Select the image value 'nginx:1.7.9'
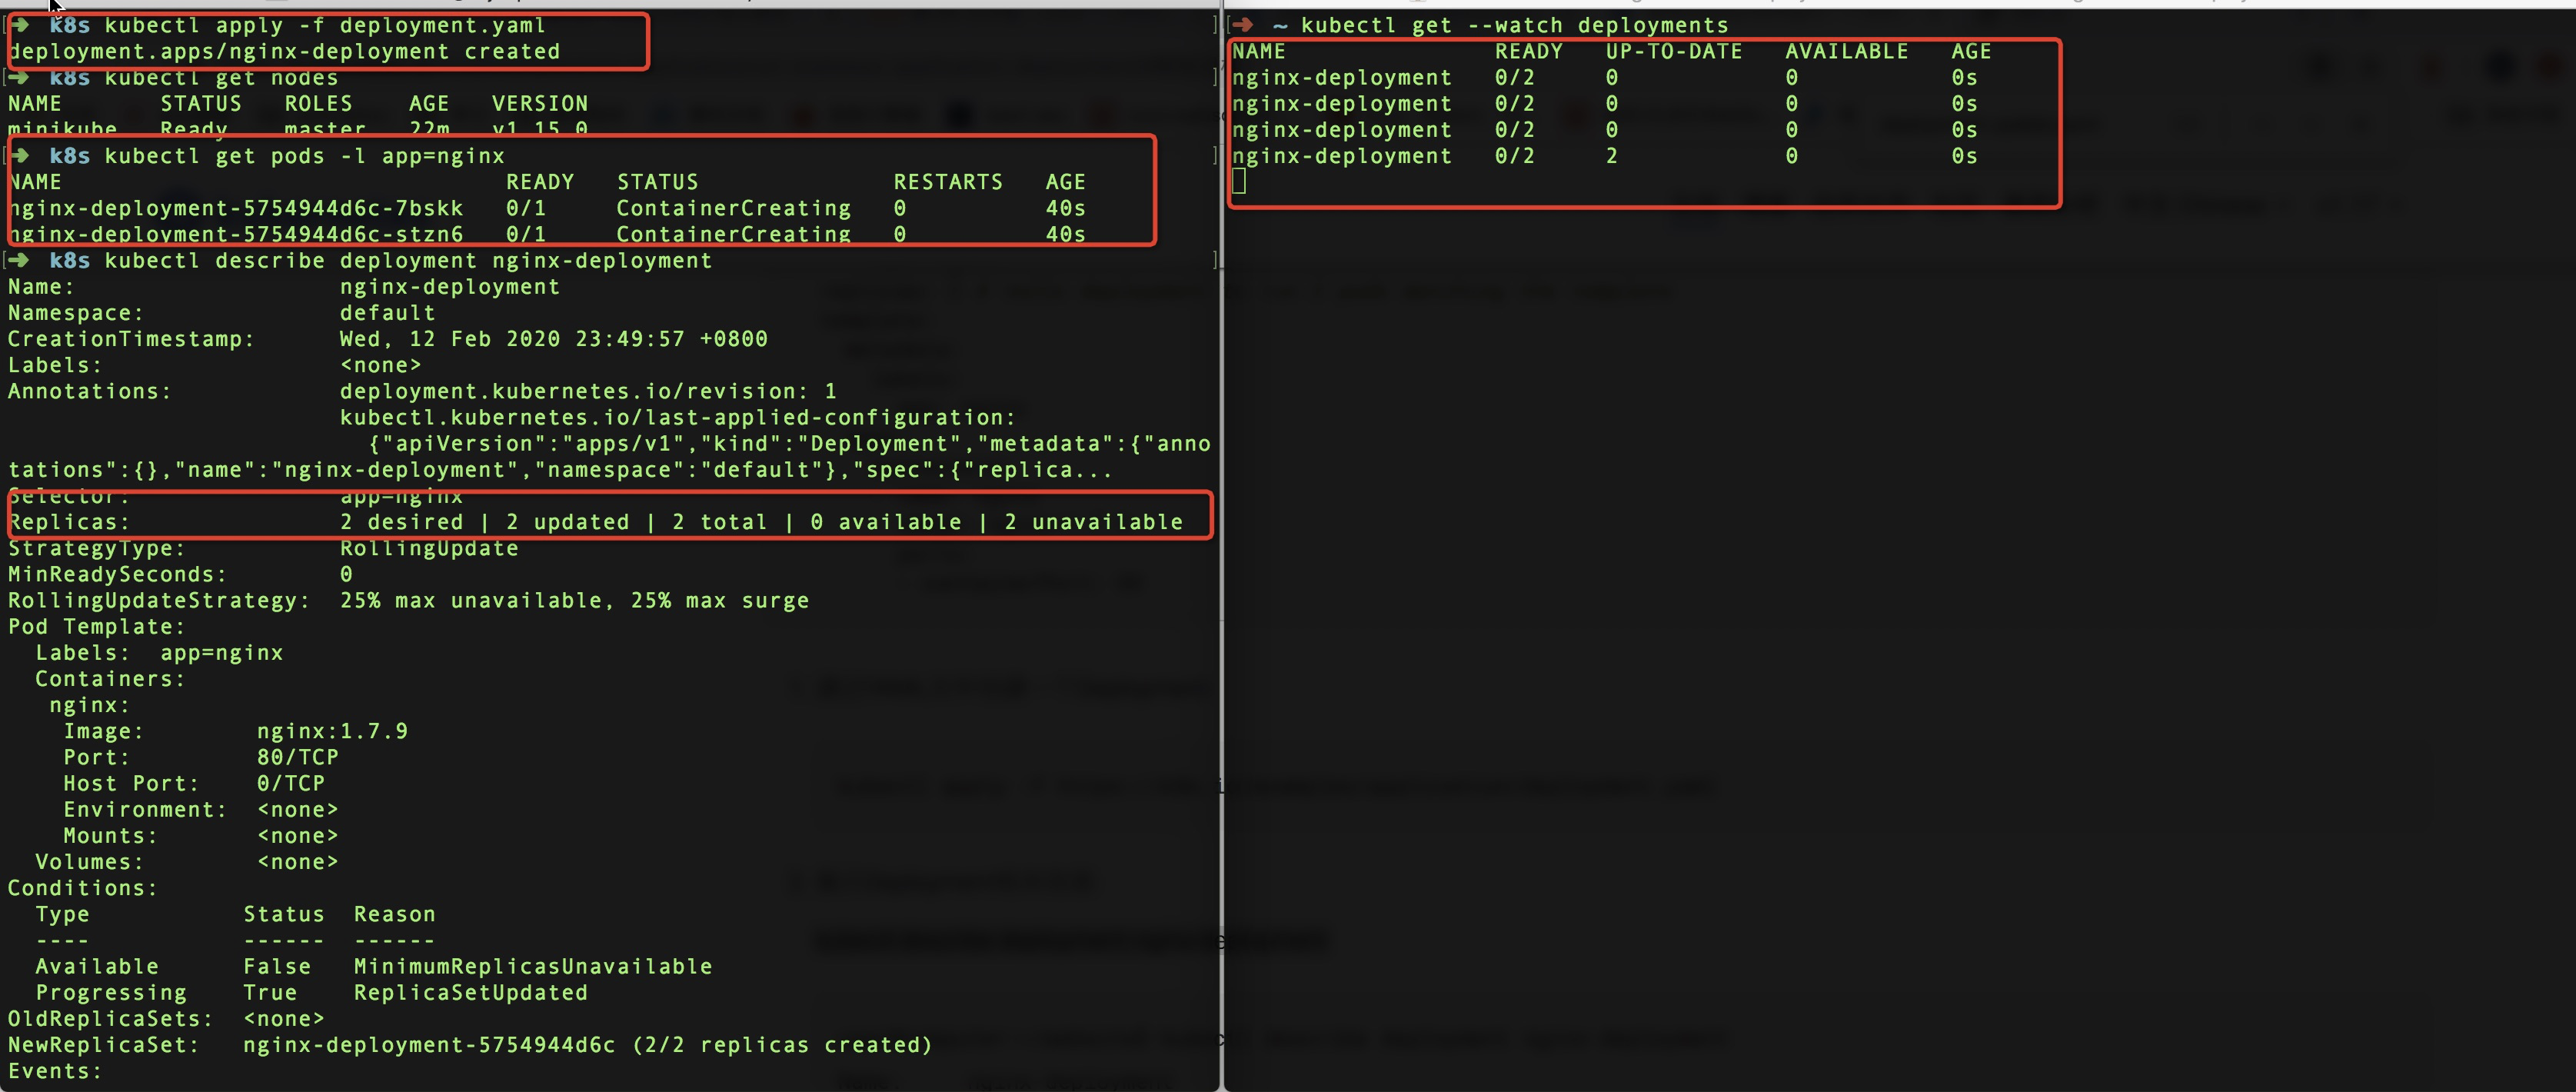The width and height of the screenshot is (2576, 1092). 332,731
